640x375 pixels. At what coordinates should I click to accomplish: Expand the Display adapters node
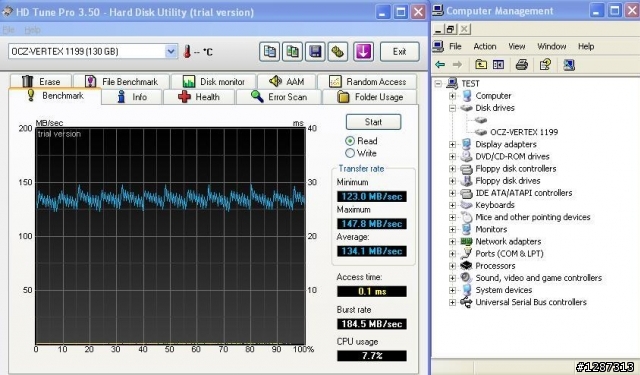(x=452, y=144)
